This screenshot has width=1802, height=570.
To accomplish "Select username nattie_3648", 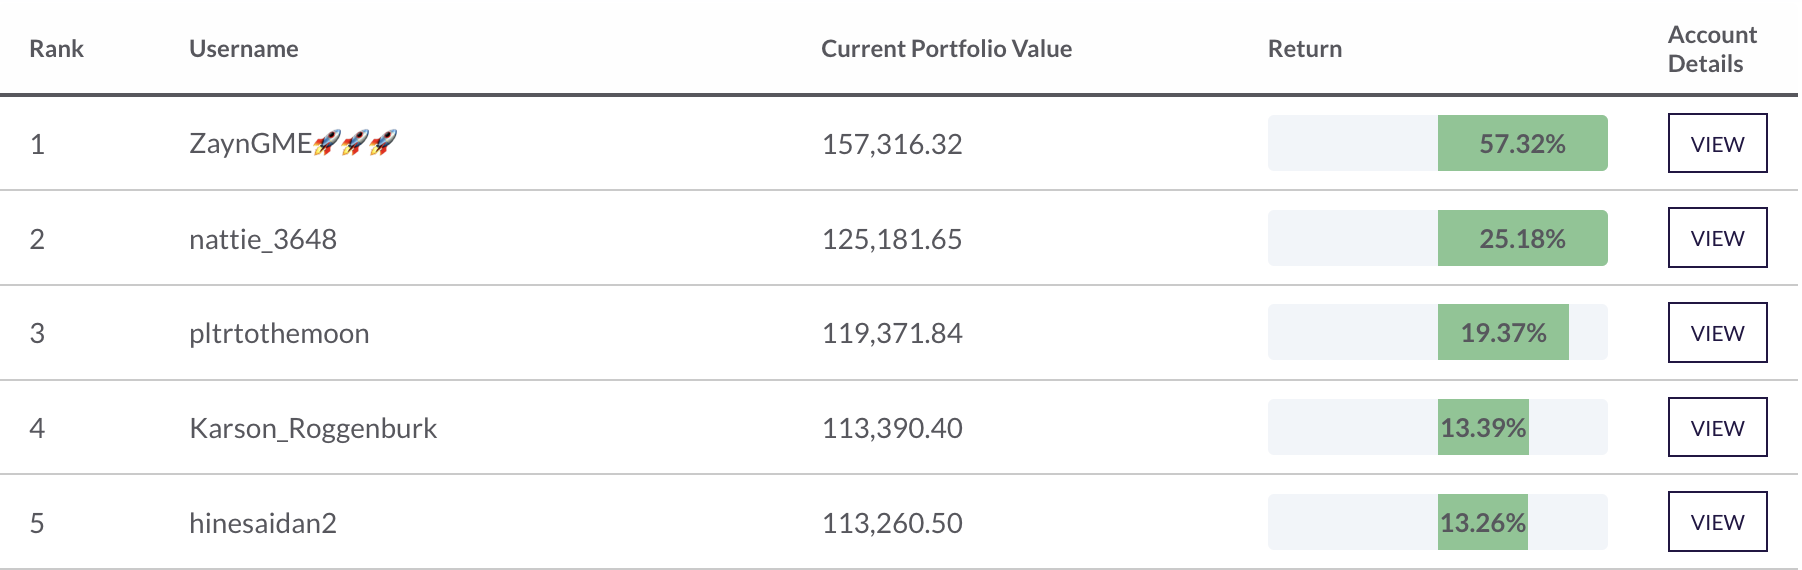I will coord(263,239).
